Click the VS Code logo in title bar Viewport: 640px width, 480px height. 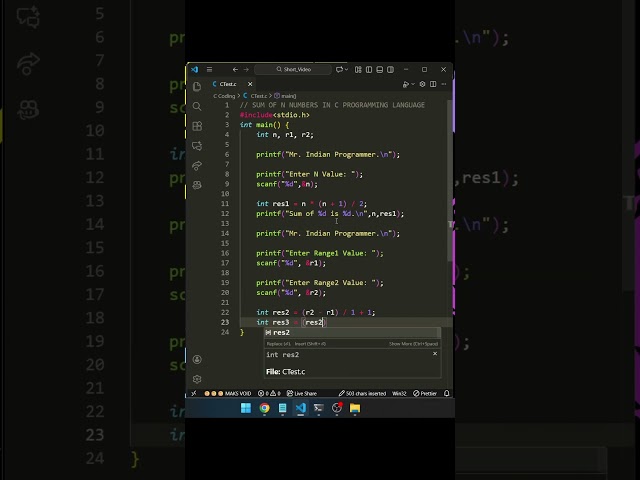click(x=195, y=69)
